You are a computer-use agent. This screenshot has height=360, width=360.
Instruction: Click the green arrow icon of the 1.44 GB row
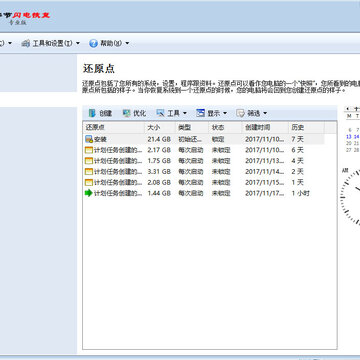(x=89, y=193)
